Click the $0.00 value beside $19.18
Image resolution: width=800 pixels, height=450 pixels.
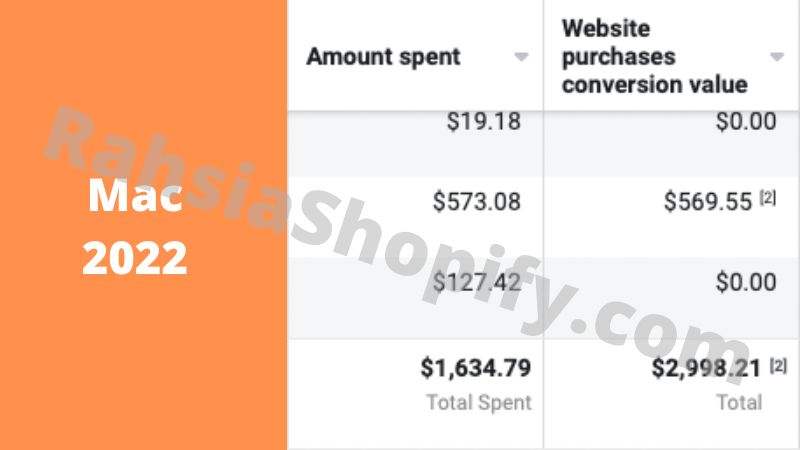tap(746, 121)
